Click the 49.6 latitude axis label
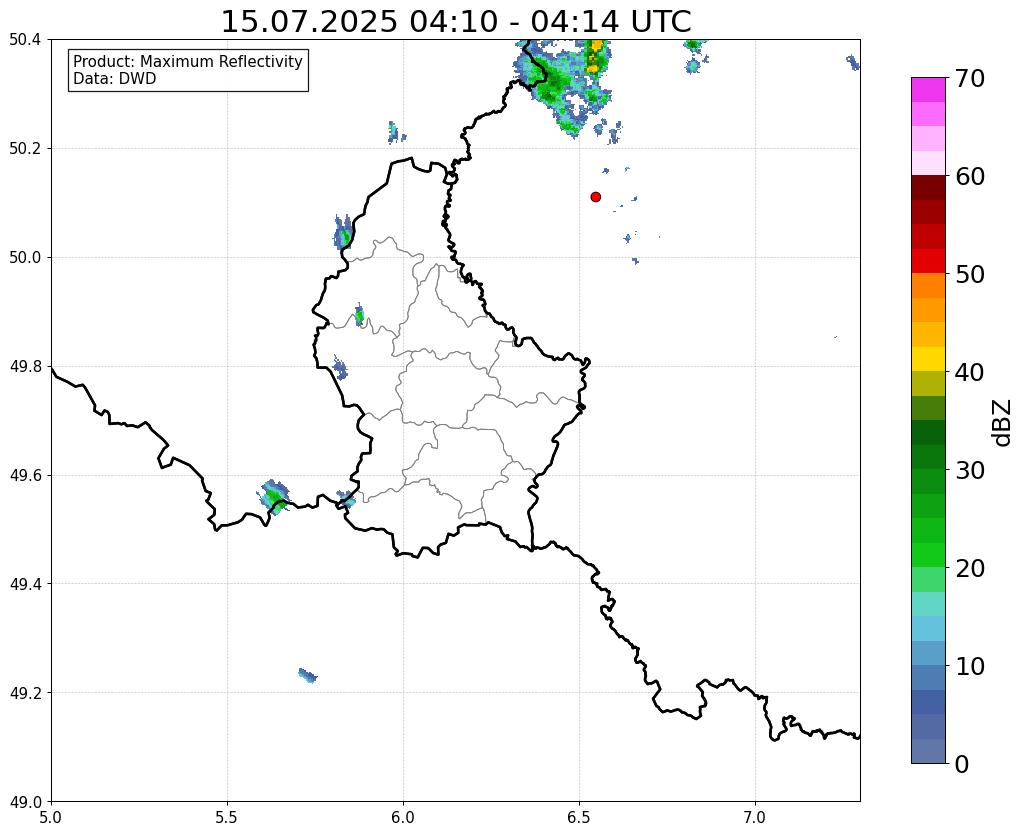The width and height of the screenshot is (1023, 834). pyautogui.click(x=25, y=476)
